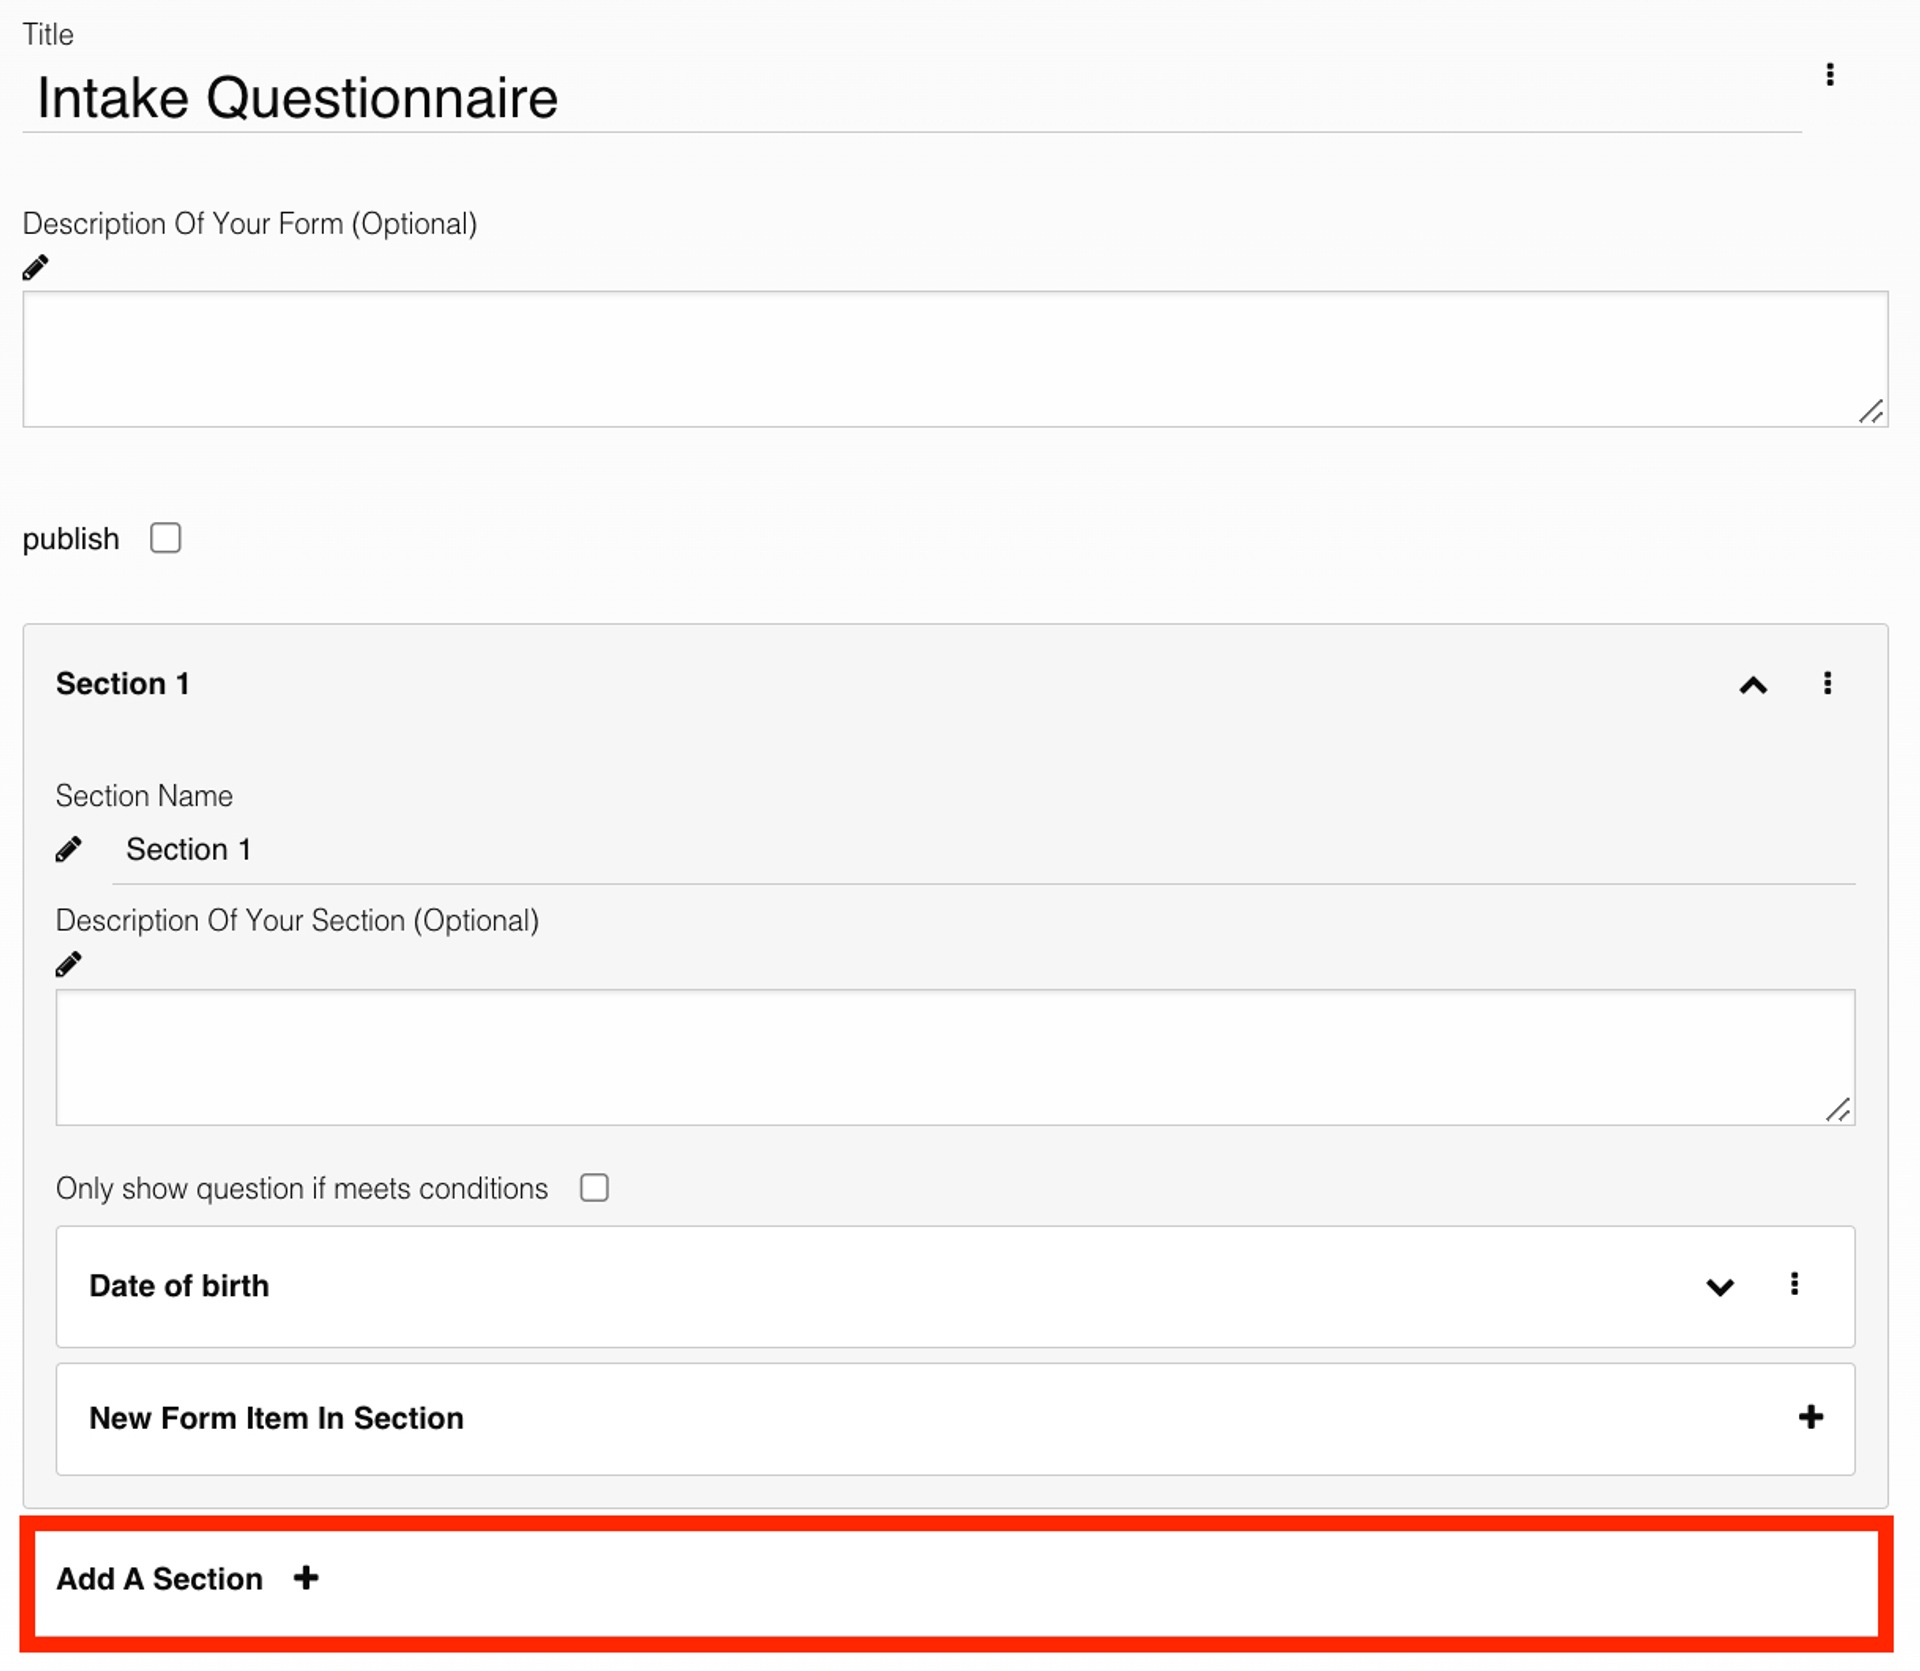Open Section 1 three-dot options menu
Screen dimensions: 1920x1671
(x=1827, y=683)
